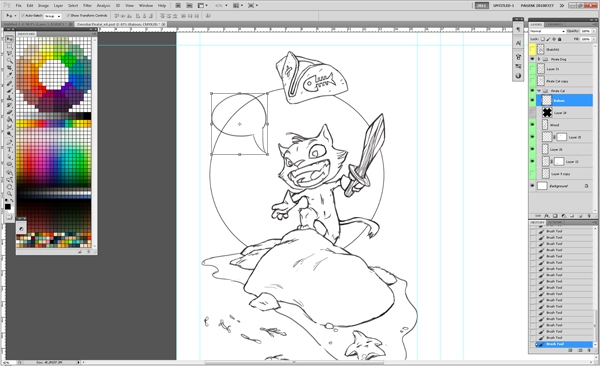Collapse the Pirate Cat layer group

pos(539,91)
